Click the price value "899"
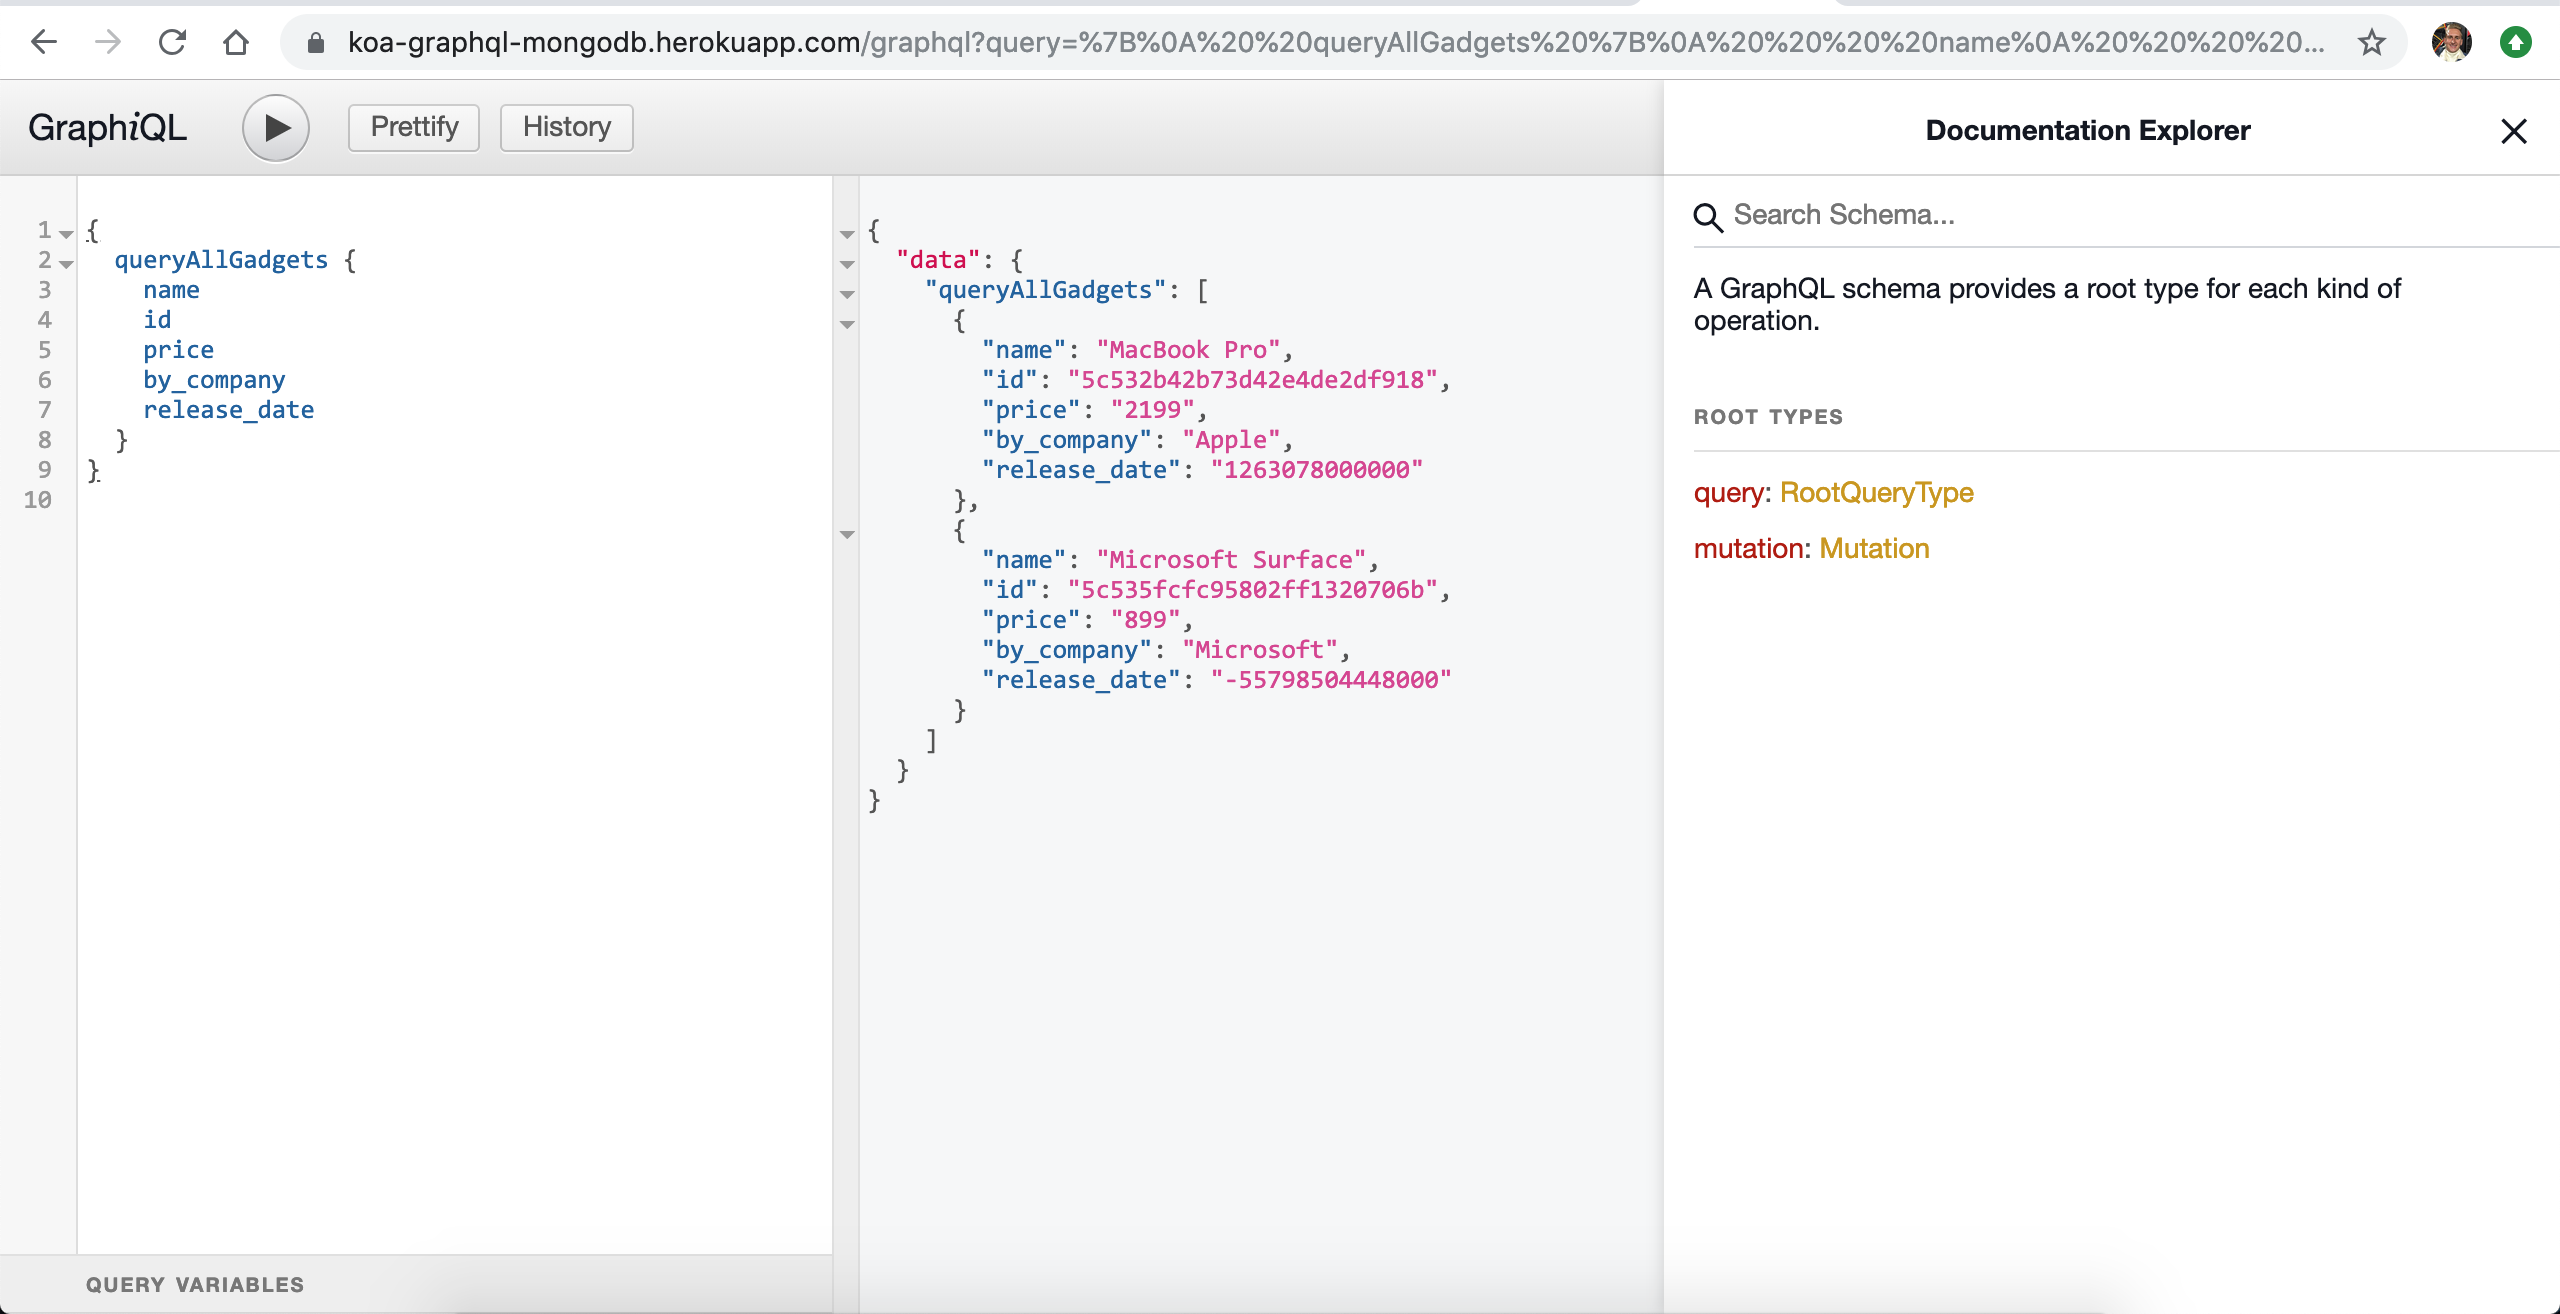Screen dimensions: 2560x1314 pyautogui.click(x=1145, y=620)
